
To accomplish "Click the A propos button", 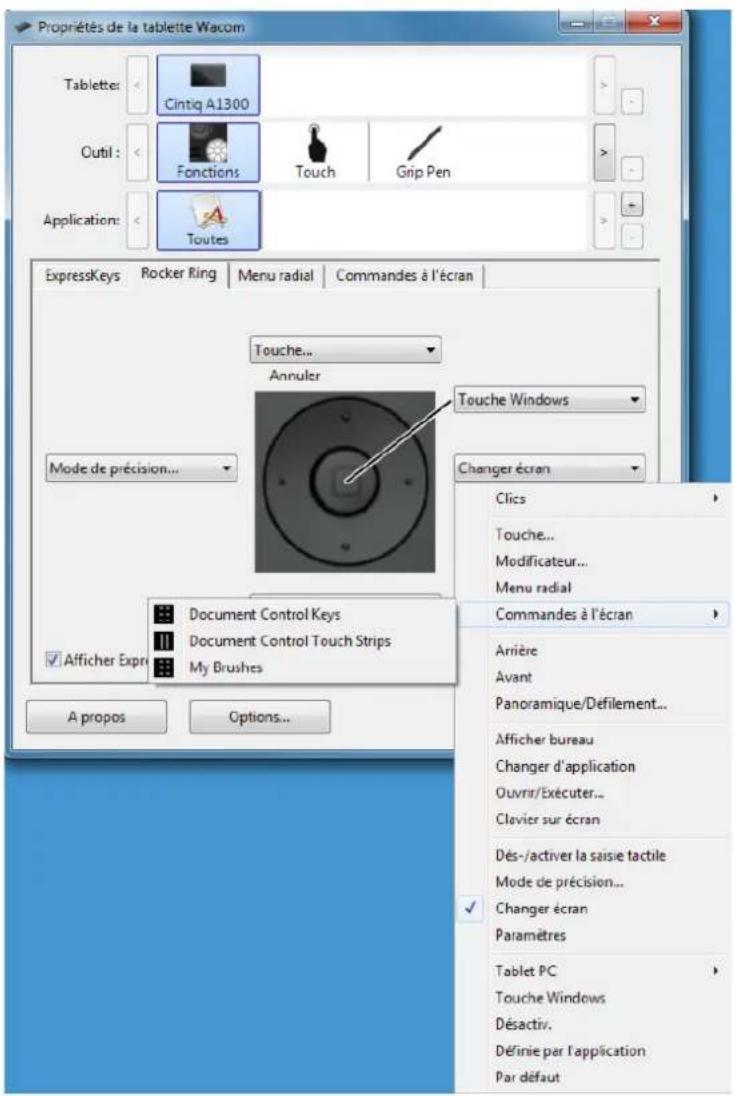I will click(x=96, y=717).
